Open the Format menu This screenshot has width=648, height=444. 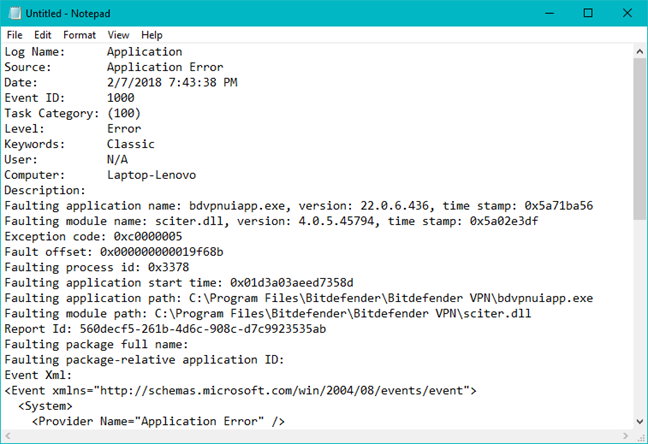click(79, 35)
